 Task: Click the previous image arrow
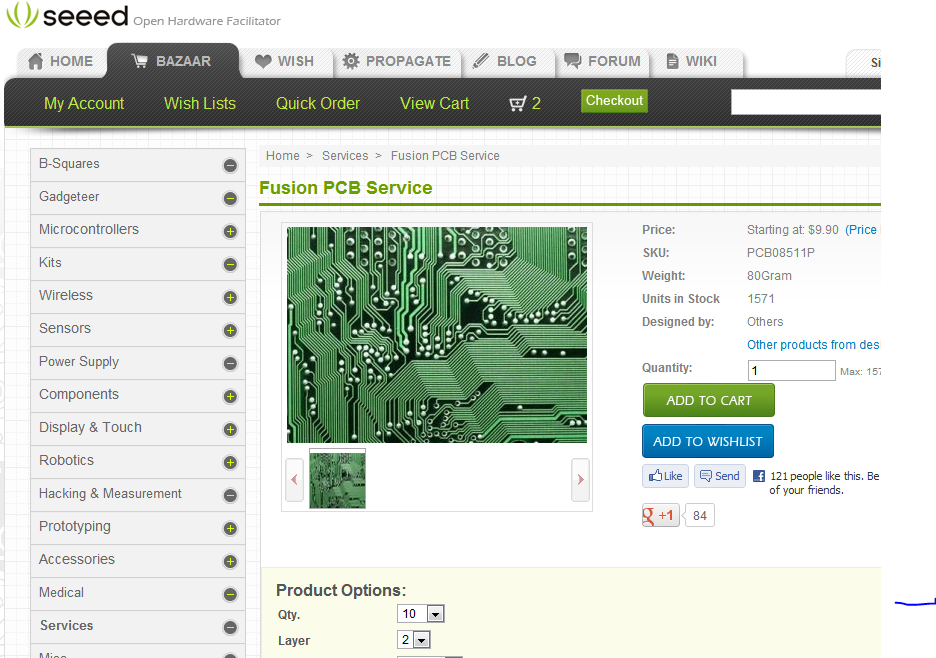click(294, 479)
